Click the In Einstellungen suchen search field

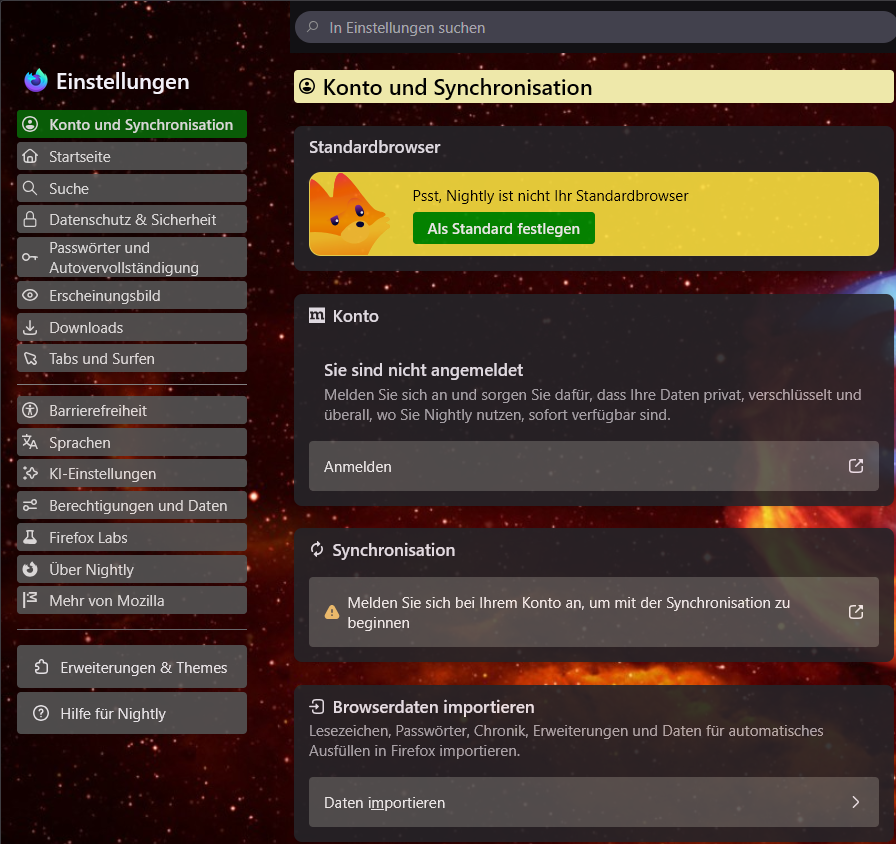pyautogui.click(x=594, y=27)
